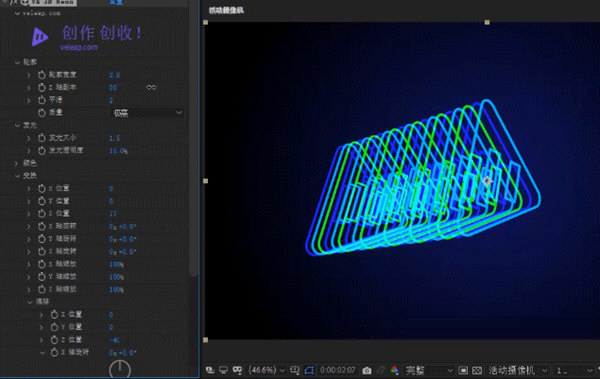Screen dimensions: 600x379
Task: Click the 发光透明度 value 15.0%
Action: (x=118, y=151)
